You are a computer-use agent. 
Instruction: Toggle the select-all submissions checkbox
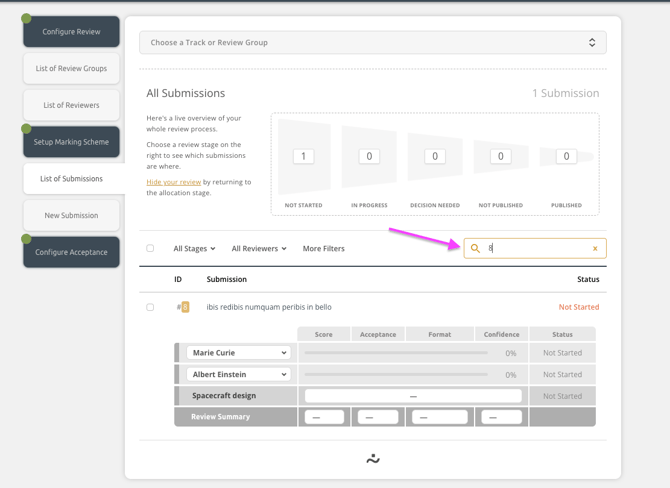click(x=150, y=248)
